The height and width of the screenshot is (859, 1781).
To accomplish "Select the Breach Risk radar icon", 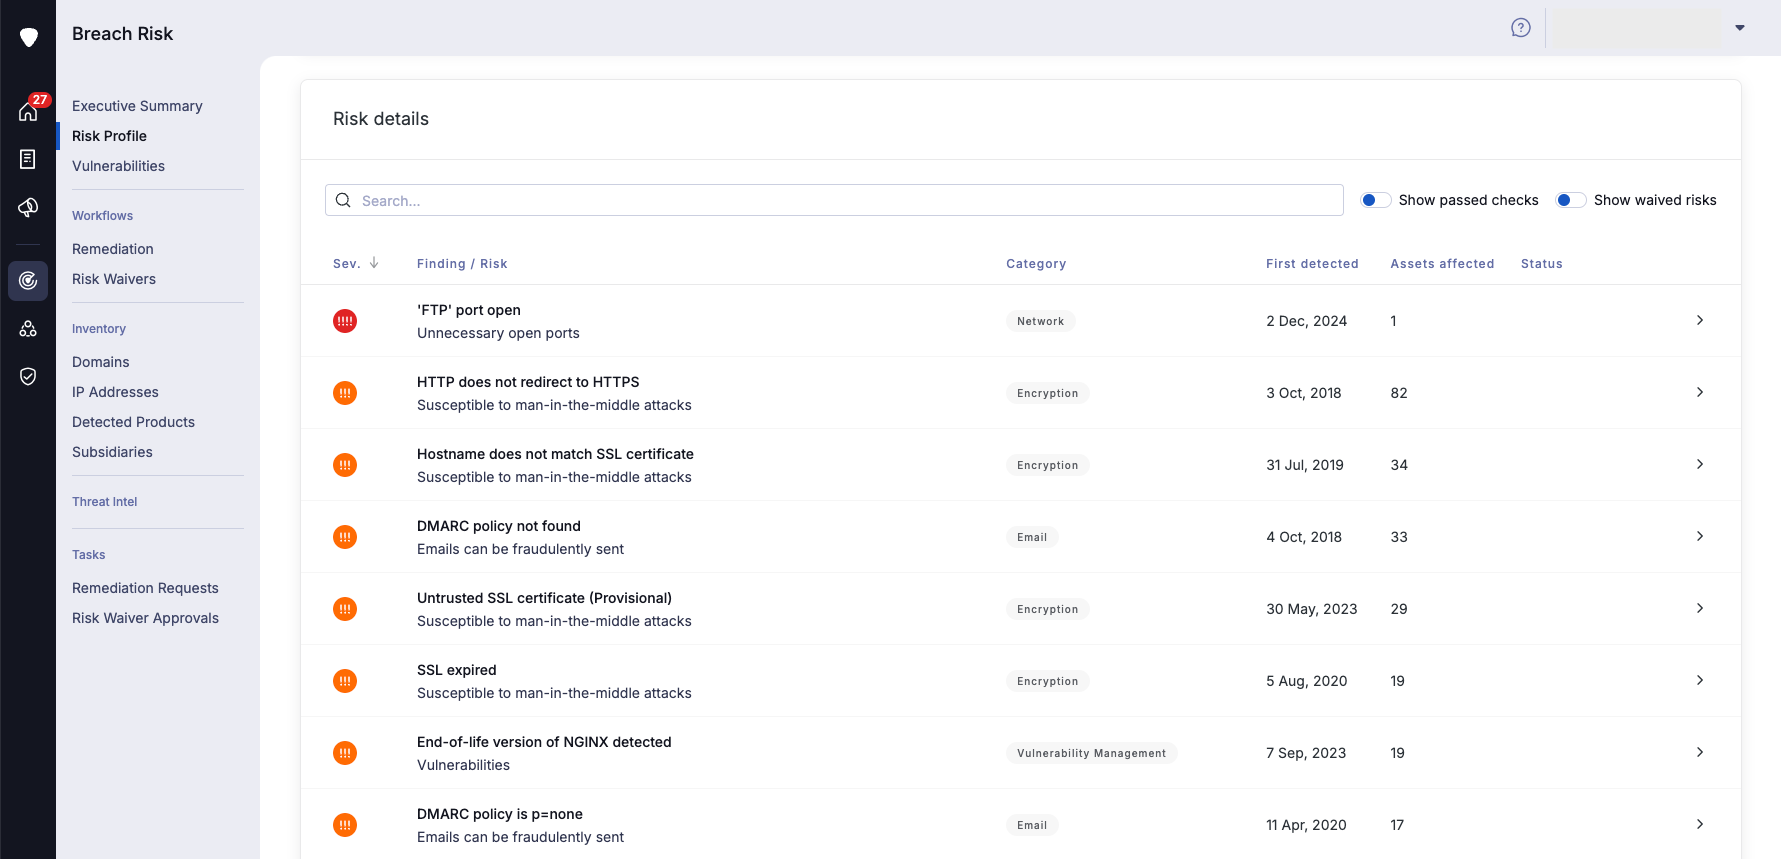I will point(28,281).
